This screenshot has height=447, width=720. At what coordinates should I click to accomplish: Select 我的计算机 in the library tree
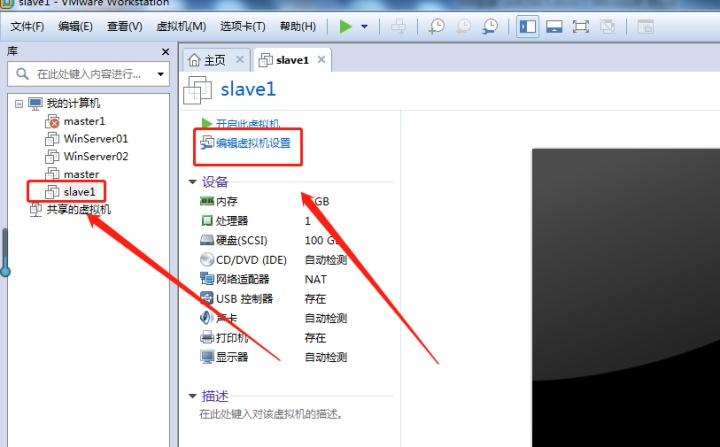point(73,103)
